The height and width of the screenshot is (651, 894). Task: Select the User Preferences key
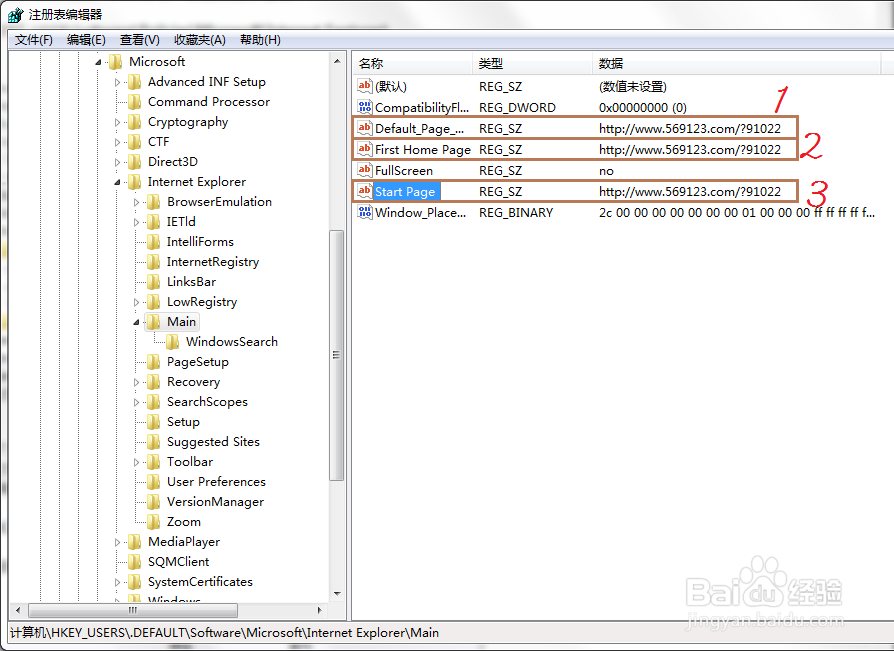[x=216, y=482]
